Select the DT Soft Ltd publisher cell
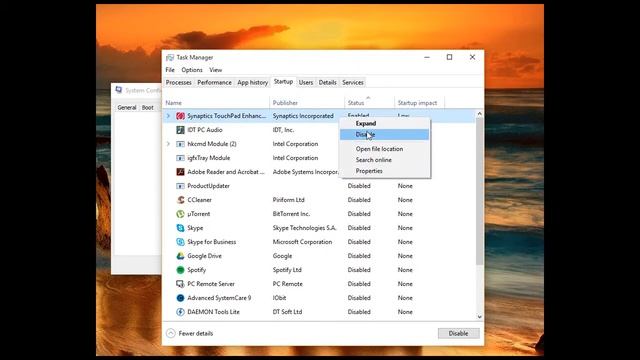The width and height of the screenshot is (640, 360). point(287,312)
